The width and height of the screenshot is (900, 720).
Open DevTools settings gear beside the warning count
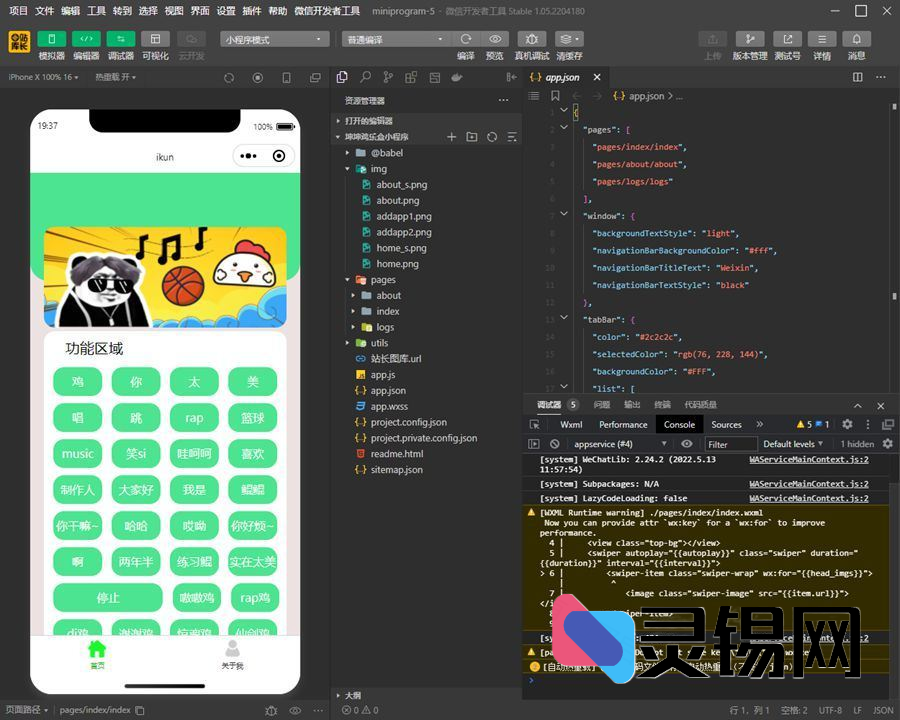(847, 424)
